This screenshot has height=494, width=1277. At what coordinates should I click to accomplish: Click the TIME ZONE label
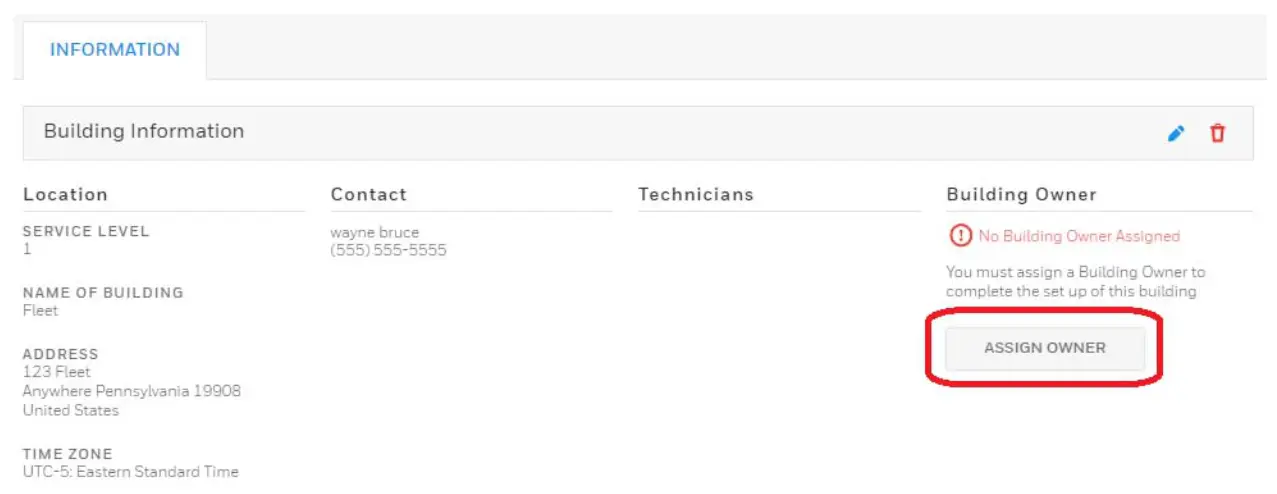click(x=68, y=454)
